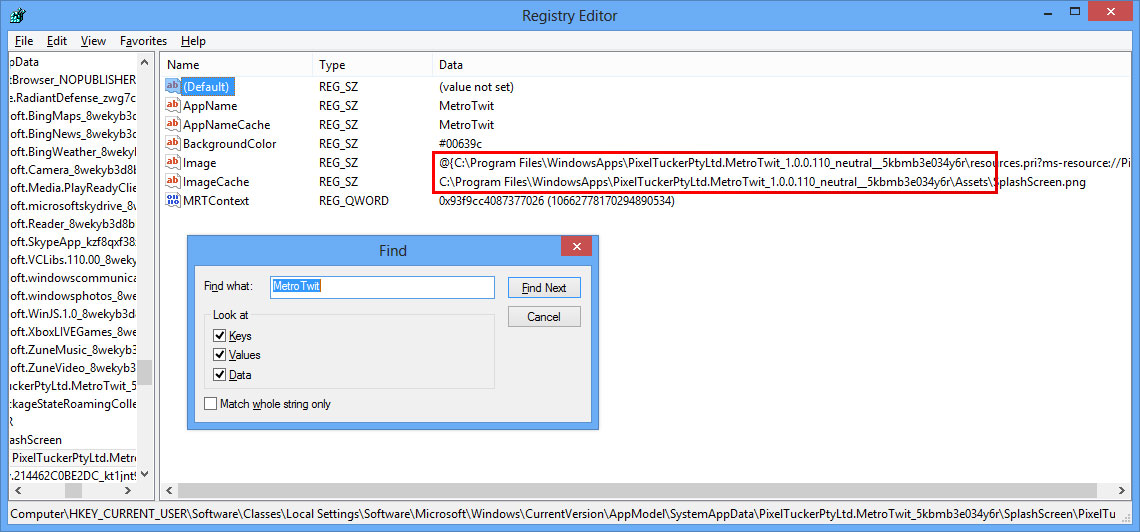
Task: Select the oft.BingMaps_8wekyb3d tree key
Action: [x=74, y=116]
